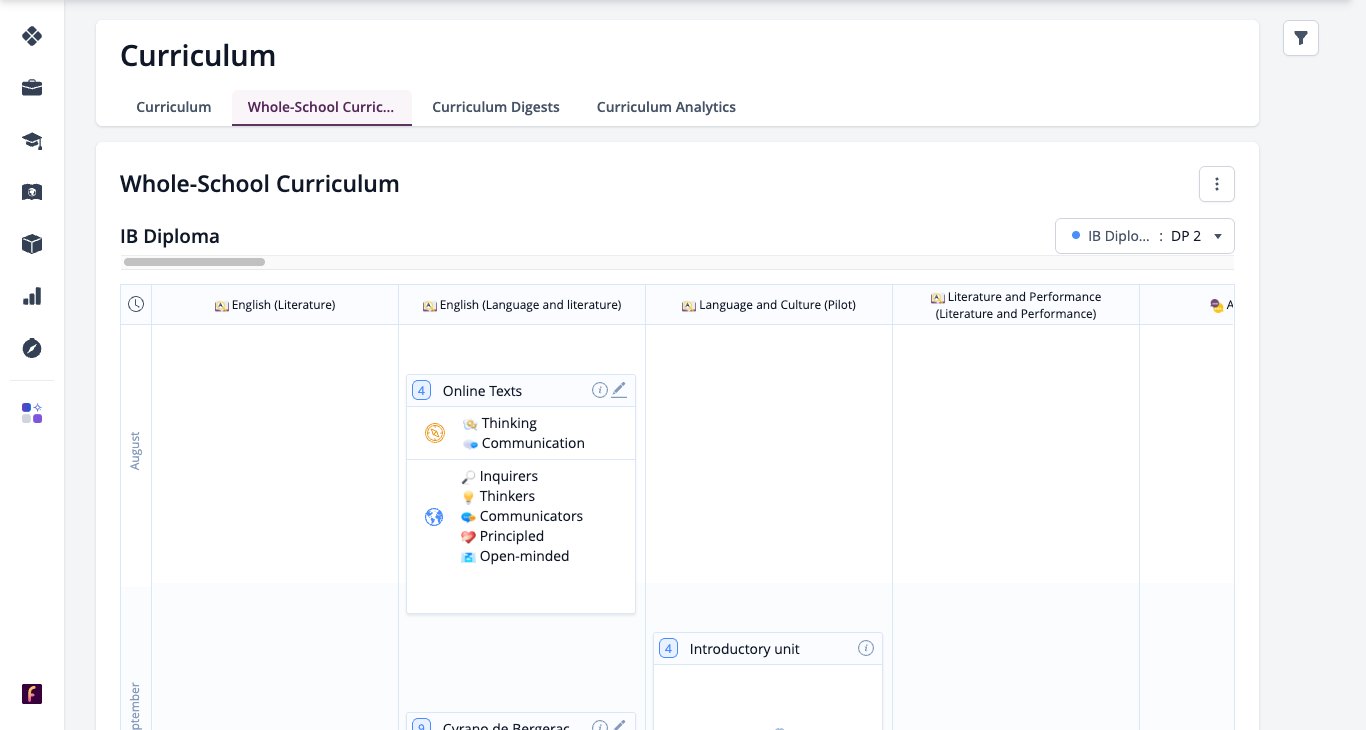Open the briefcase section in the sidebar
The image size is (1366, 730).
(x=32, y=88)
